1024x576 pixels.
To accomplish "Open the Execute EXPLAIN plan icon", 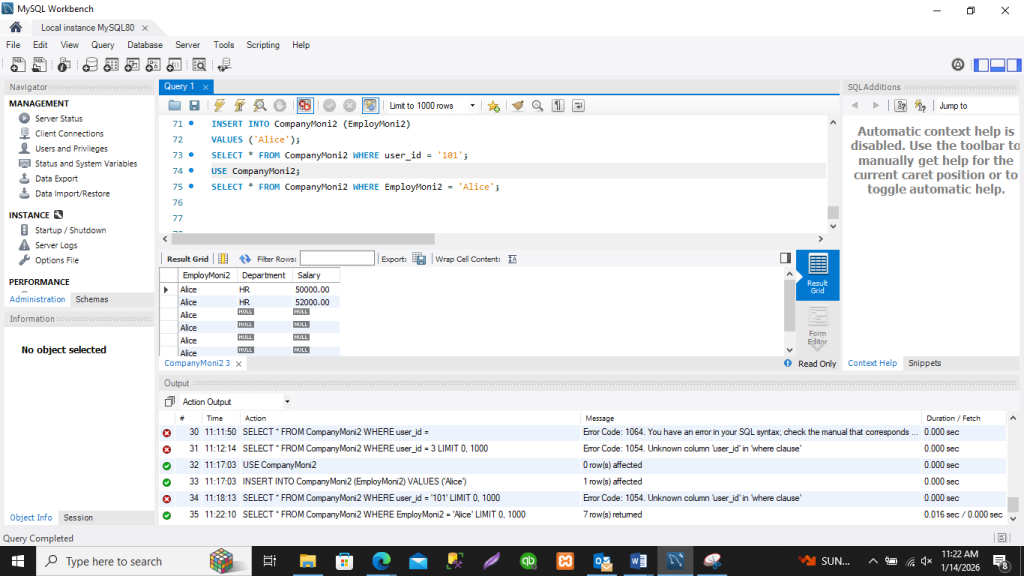I will coord(259,105).
